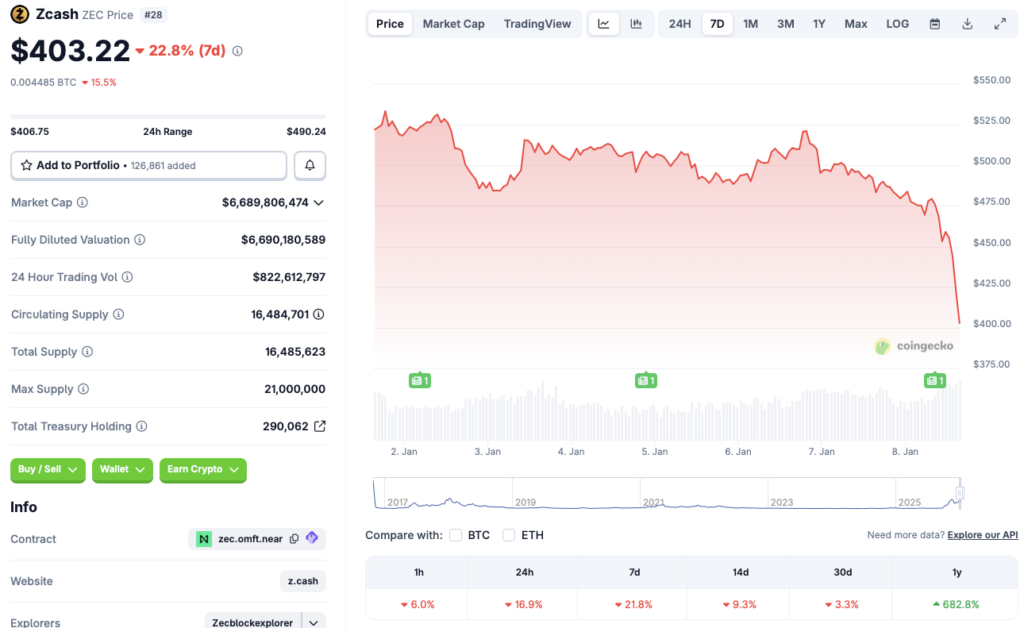
Task: Enable the BTC comparison checkbox
Action: click(455, 535)
